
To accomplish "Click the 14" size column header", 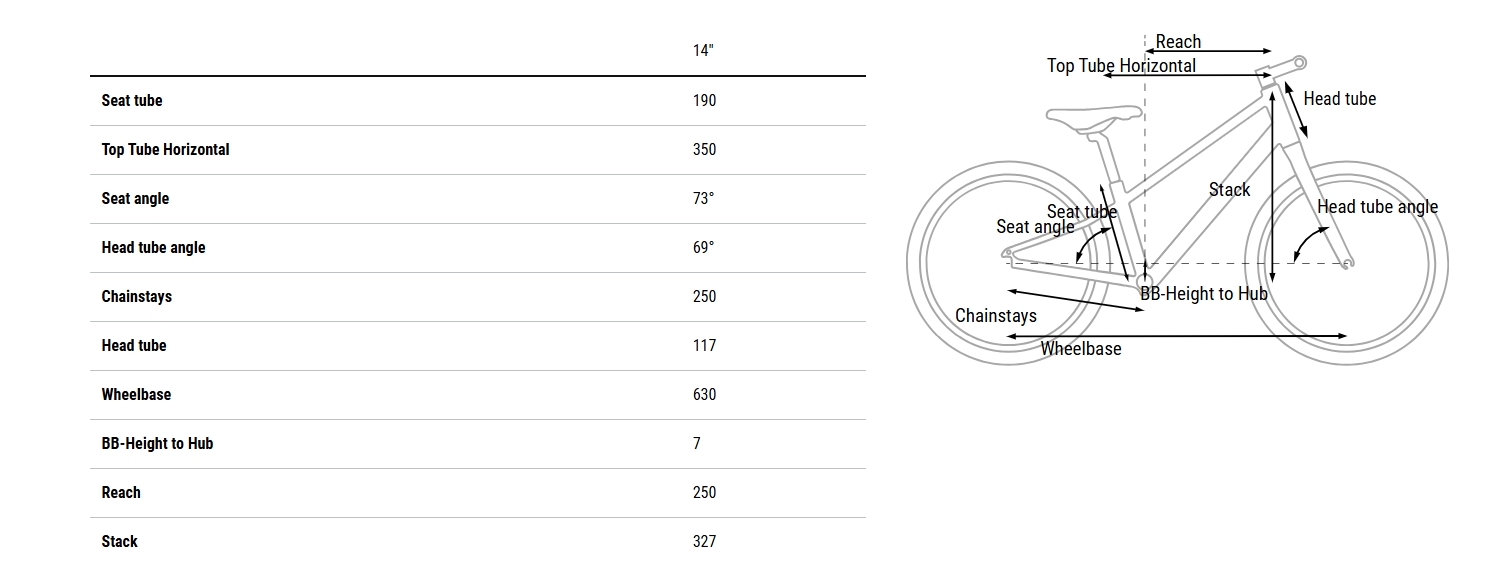I will [x=703, y=50].
